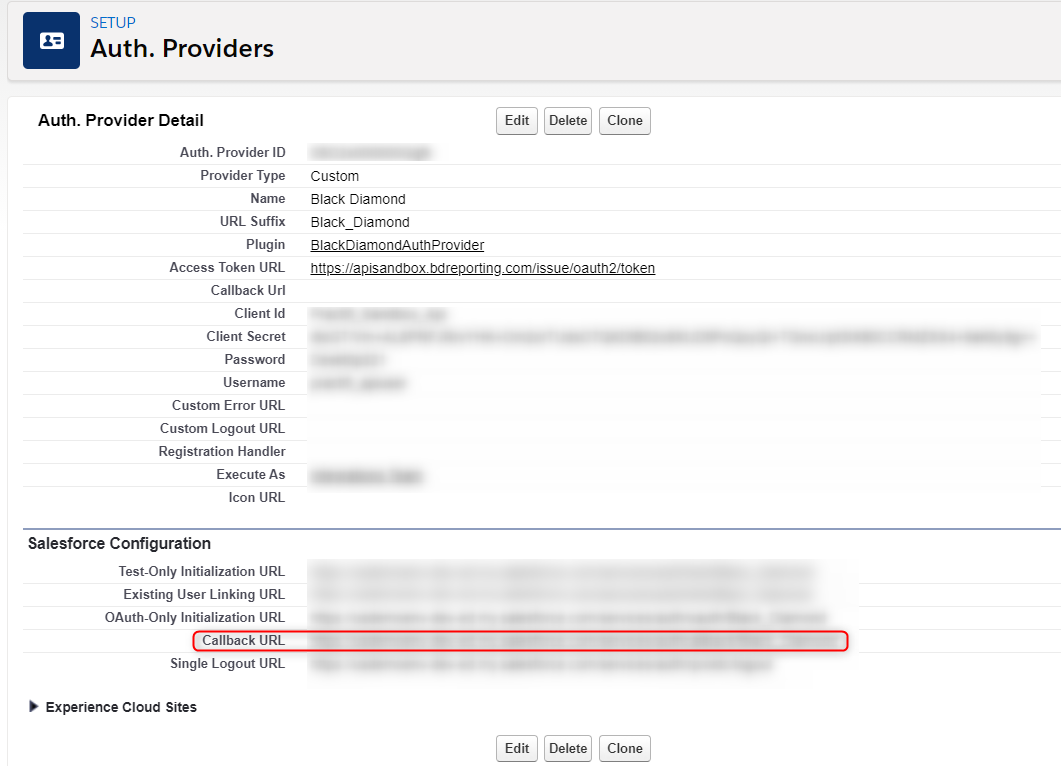The width and height of the screenshot is (1061, 766).
Task: Click the Auth. Provider ID label
Action: pyautogui.click(x=232, y=152)
